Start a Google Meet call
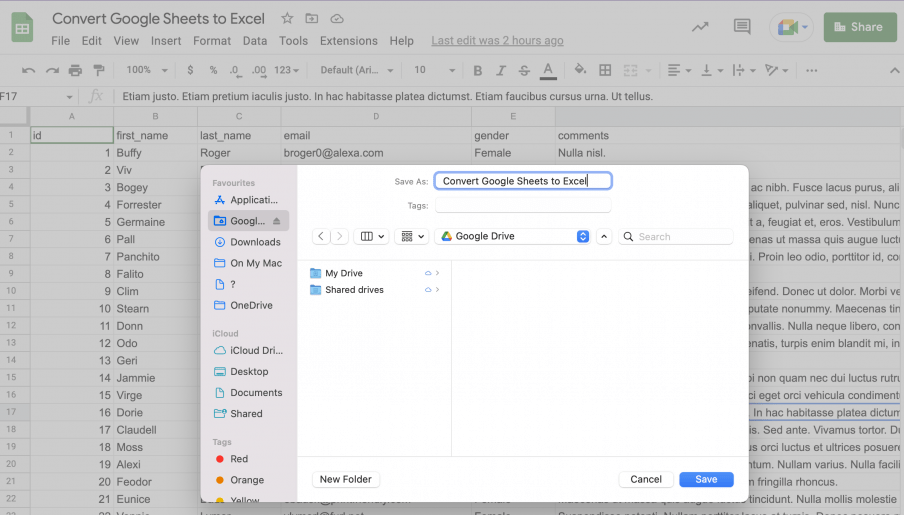This screenshot has width=904, height=515. [x=791, y=27]
